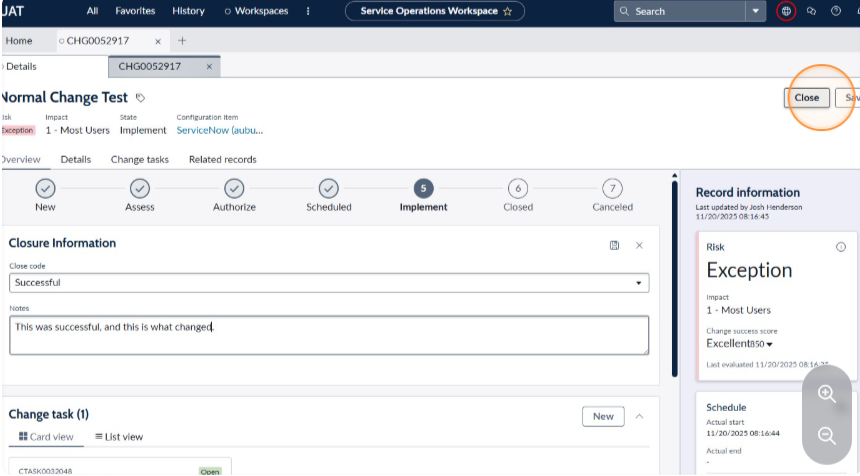Open the ServiceNow configuration item link
Screen dimensions: 860x476
coord(219,130)
